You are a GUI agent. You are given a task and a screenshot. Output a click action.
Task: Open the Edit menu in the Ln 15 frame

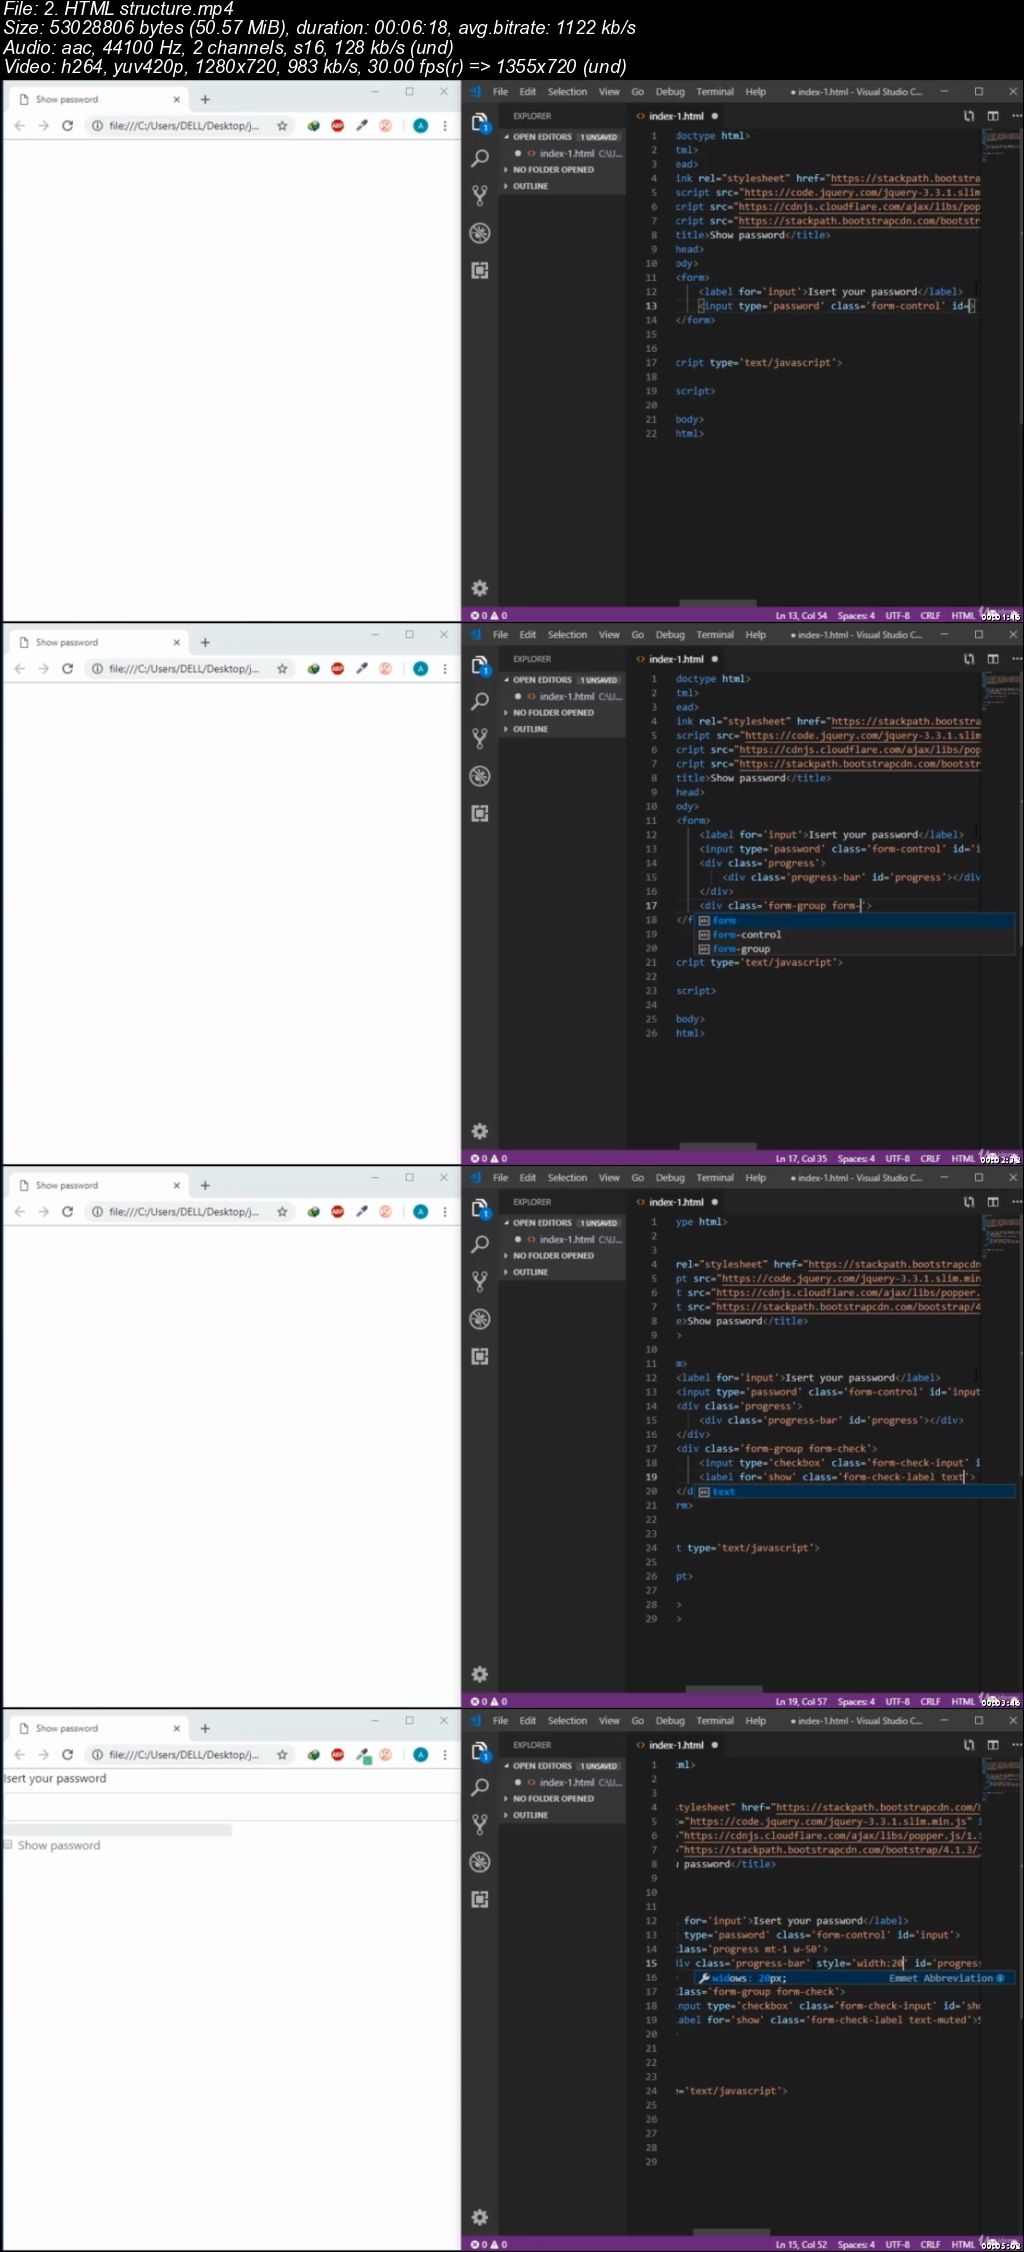(x=527, y=1721)
